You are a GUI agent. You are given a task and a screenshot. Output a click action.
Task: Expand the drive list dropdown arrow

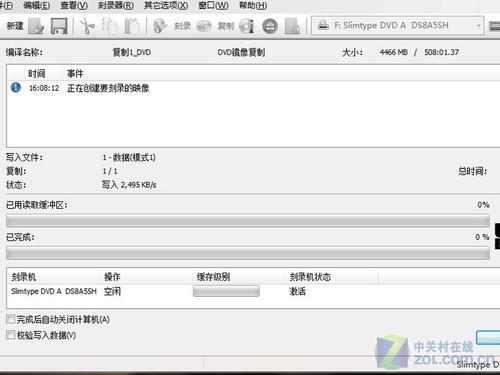pos(479,26)
